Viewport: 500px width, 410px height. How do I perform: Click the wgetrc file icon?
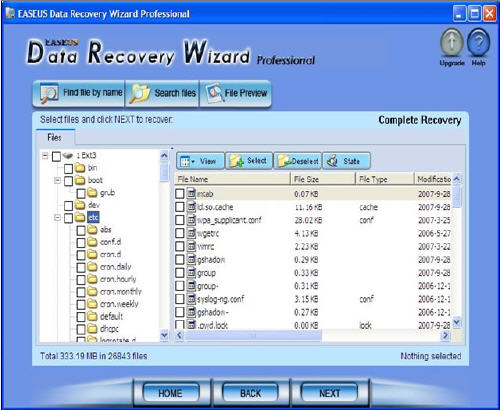point(191,233)
